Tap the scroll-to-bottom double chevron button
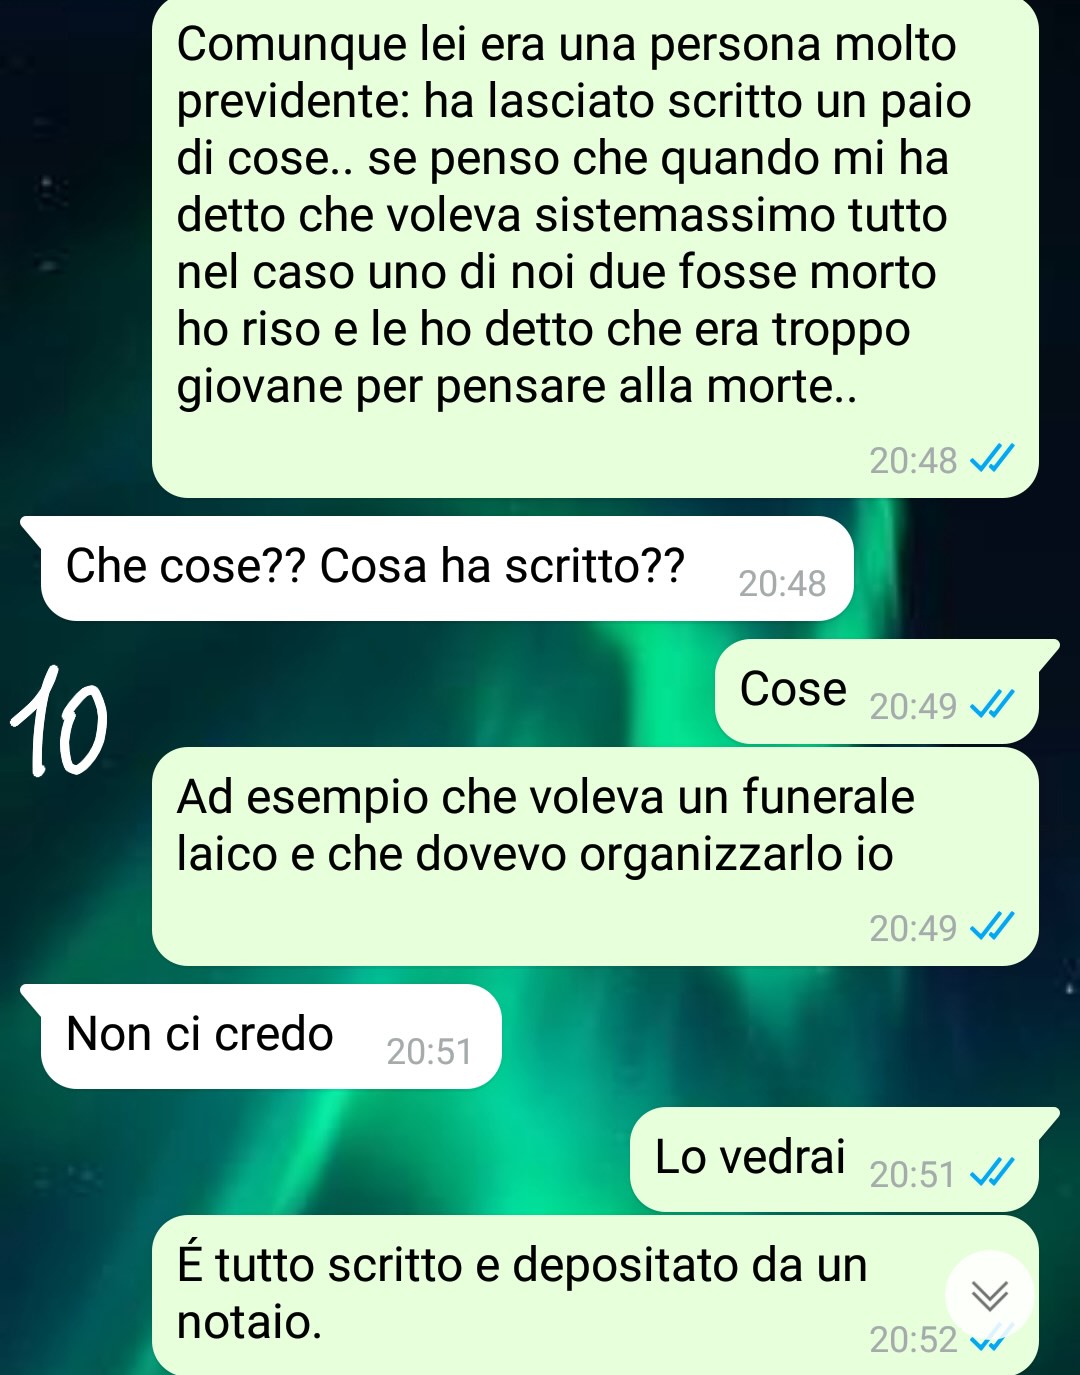Screen dimensions: 1080x1375 click(x=990, y=1296)
